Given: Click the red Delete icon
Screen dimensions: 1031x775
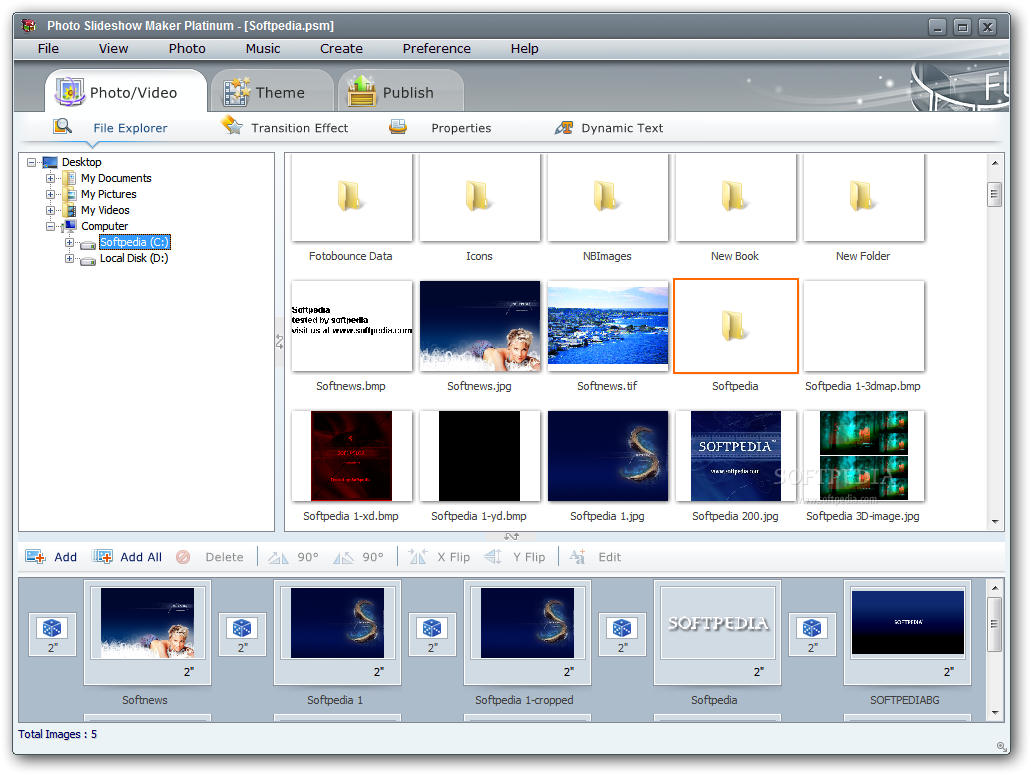Looking at the screenshot, I should [183, 557].
